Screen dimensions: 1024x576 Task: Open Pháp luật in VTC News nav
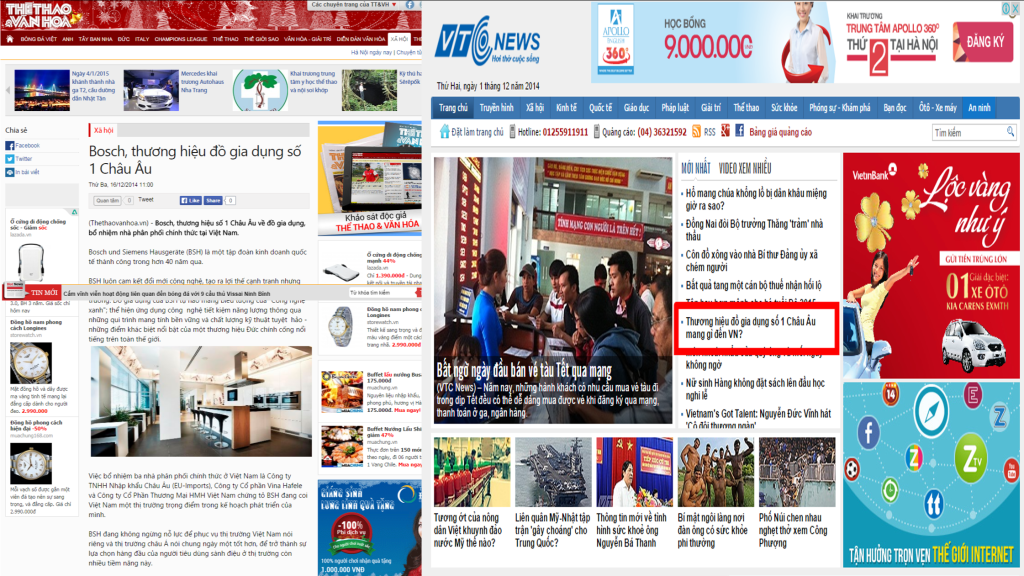pos(675,108)
